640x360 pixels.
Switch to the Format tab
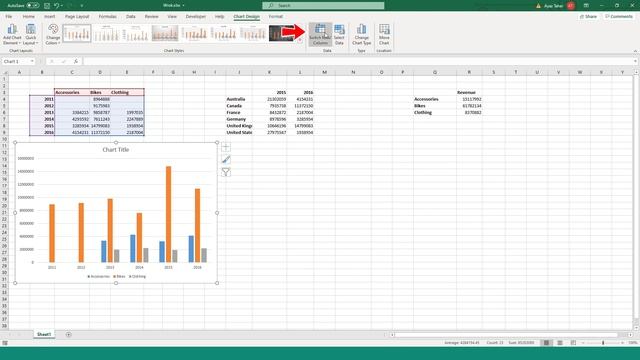[x=276, y=16]
